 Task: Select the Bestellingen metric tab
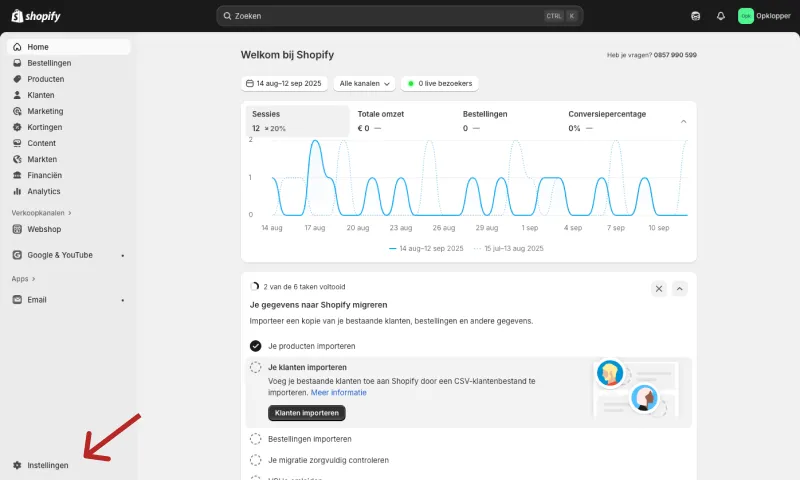pos(509,121)
